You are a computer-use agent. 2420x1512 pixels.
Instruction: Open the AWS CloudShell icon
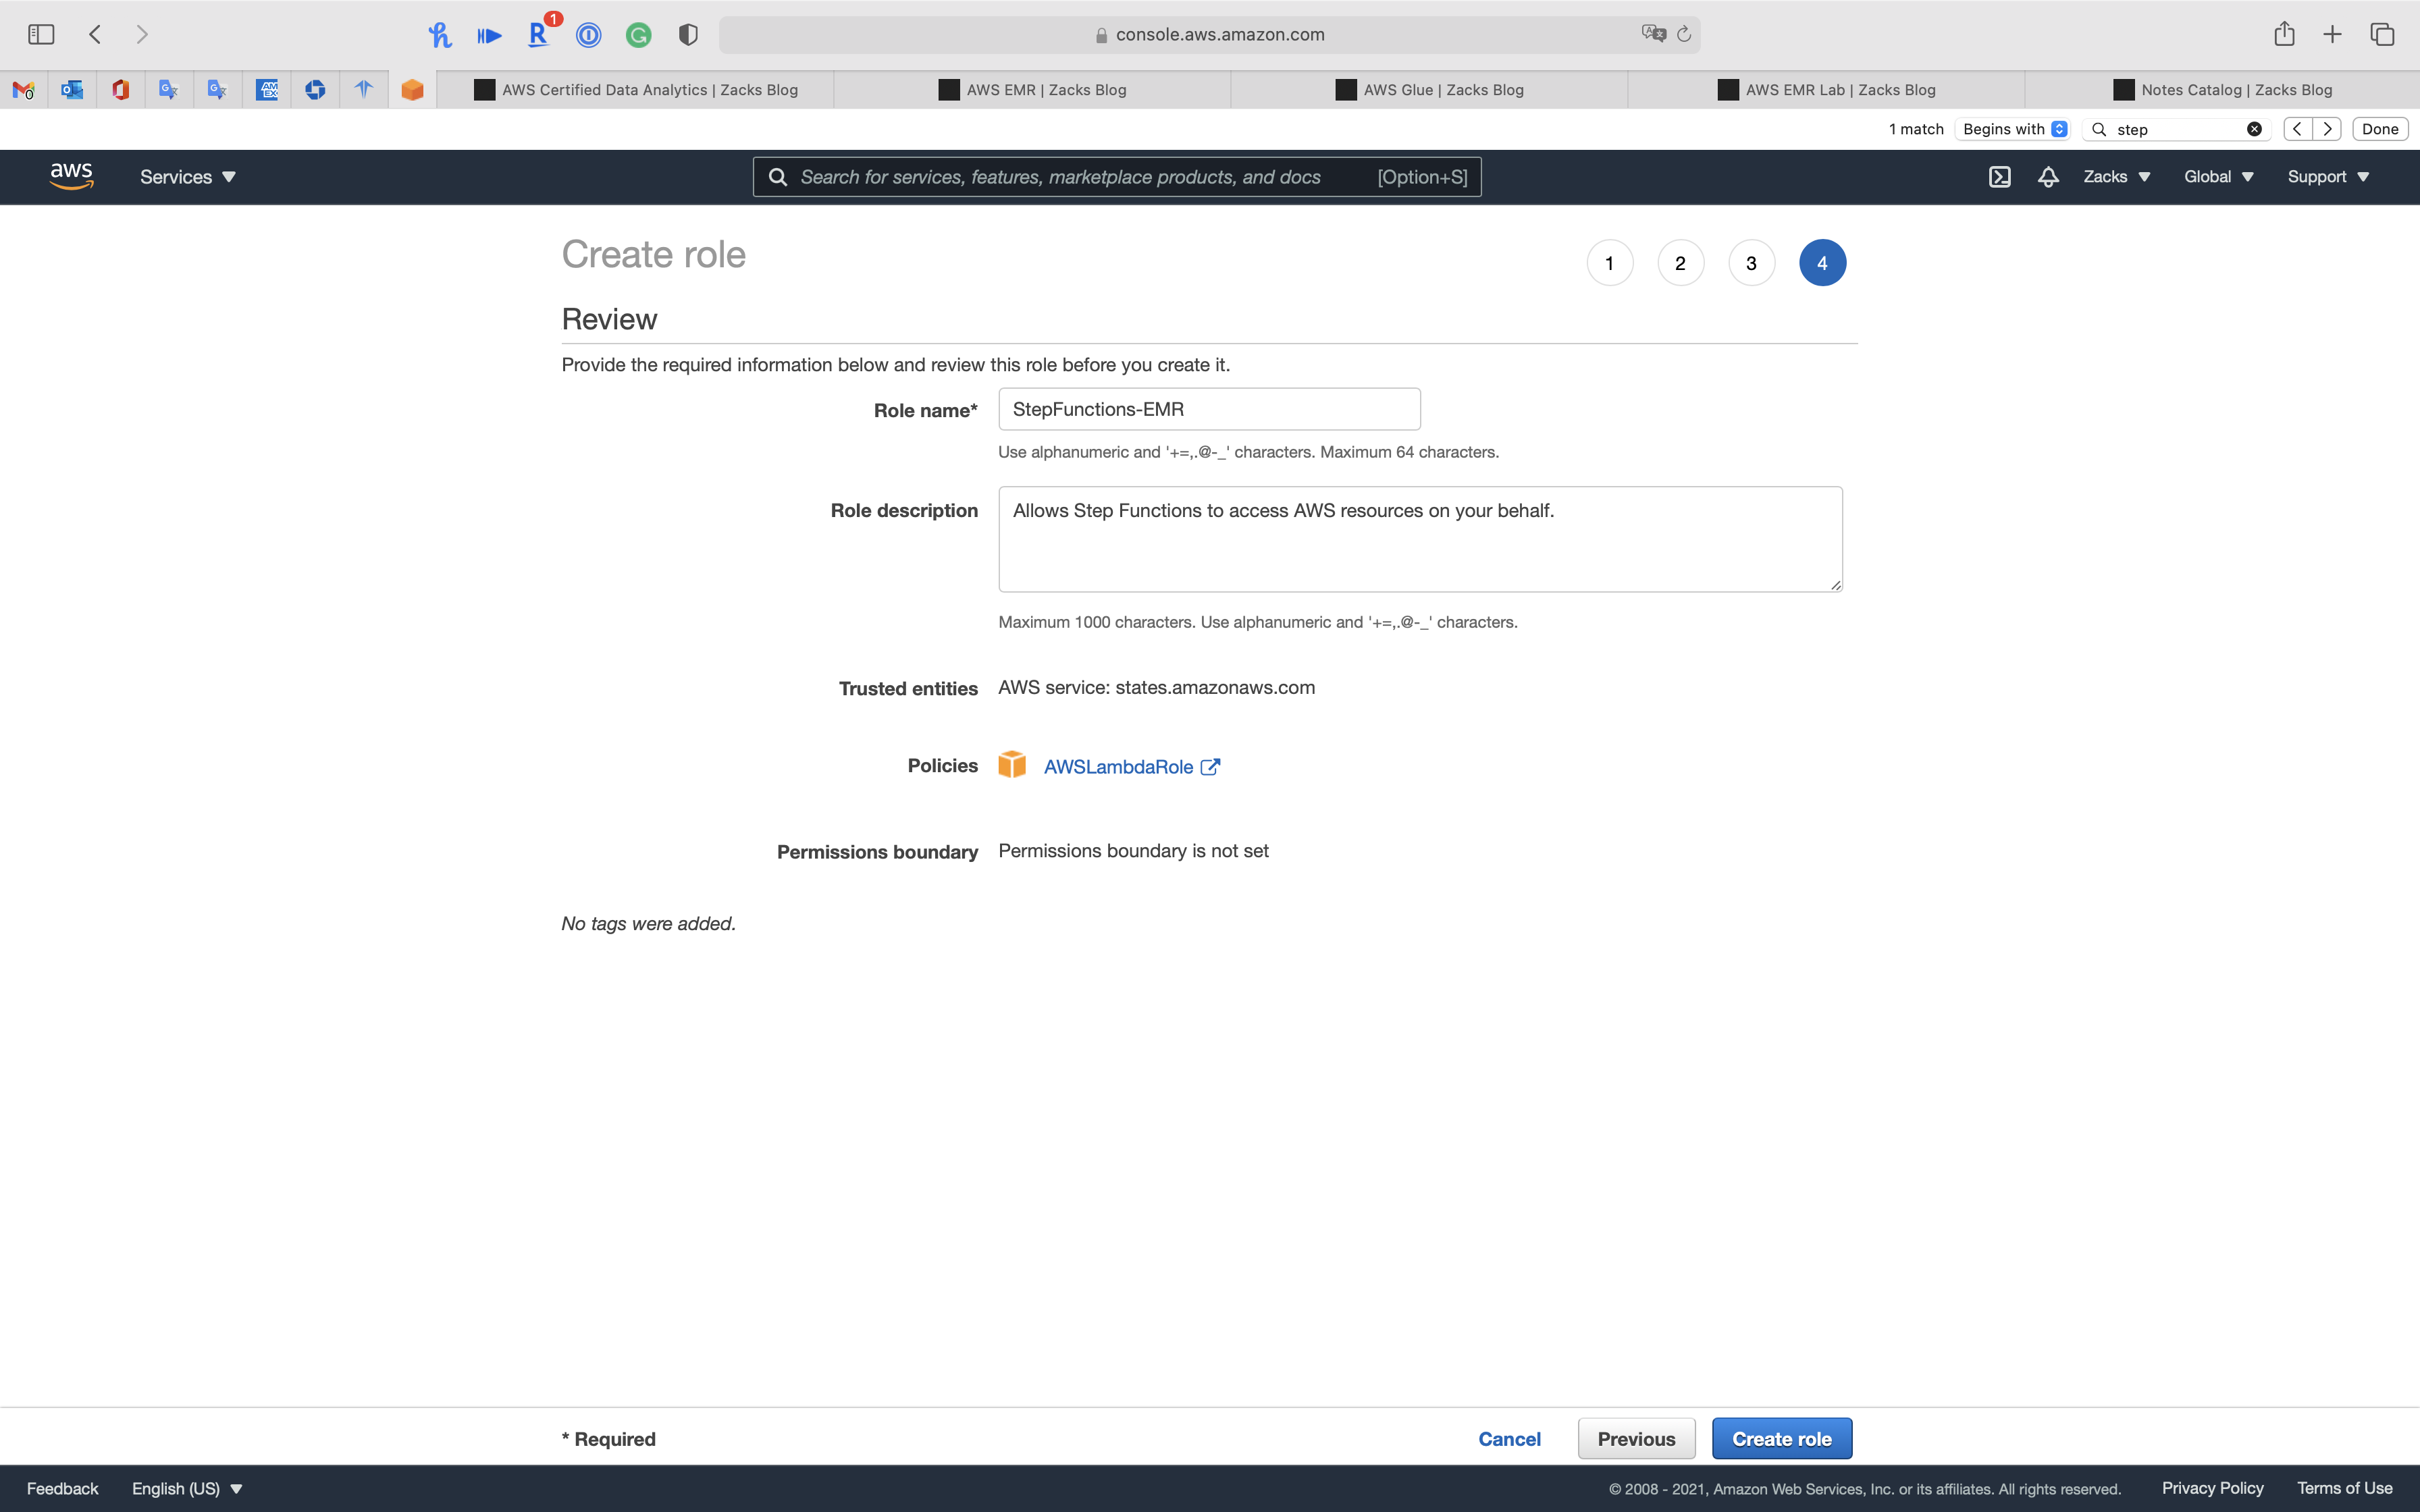[x=1999, y=177]
